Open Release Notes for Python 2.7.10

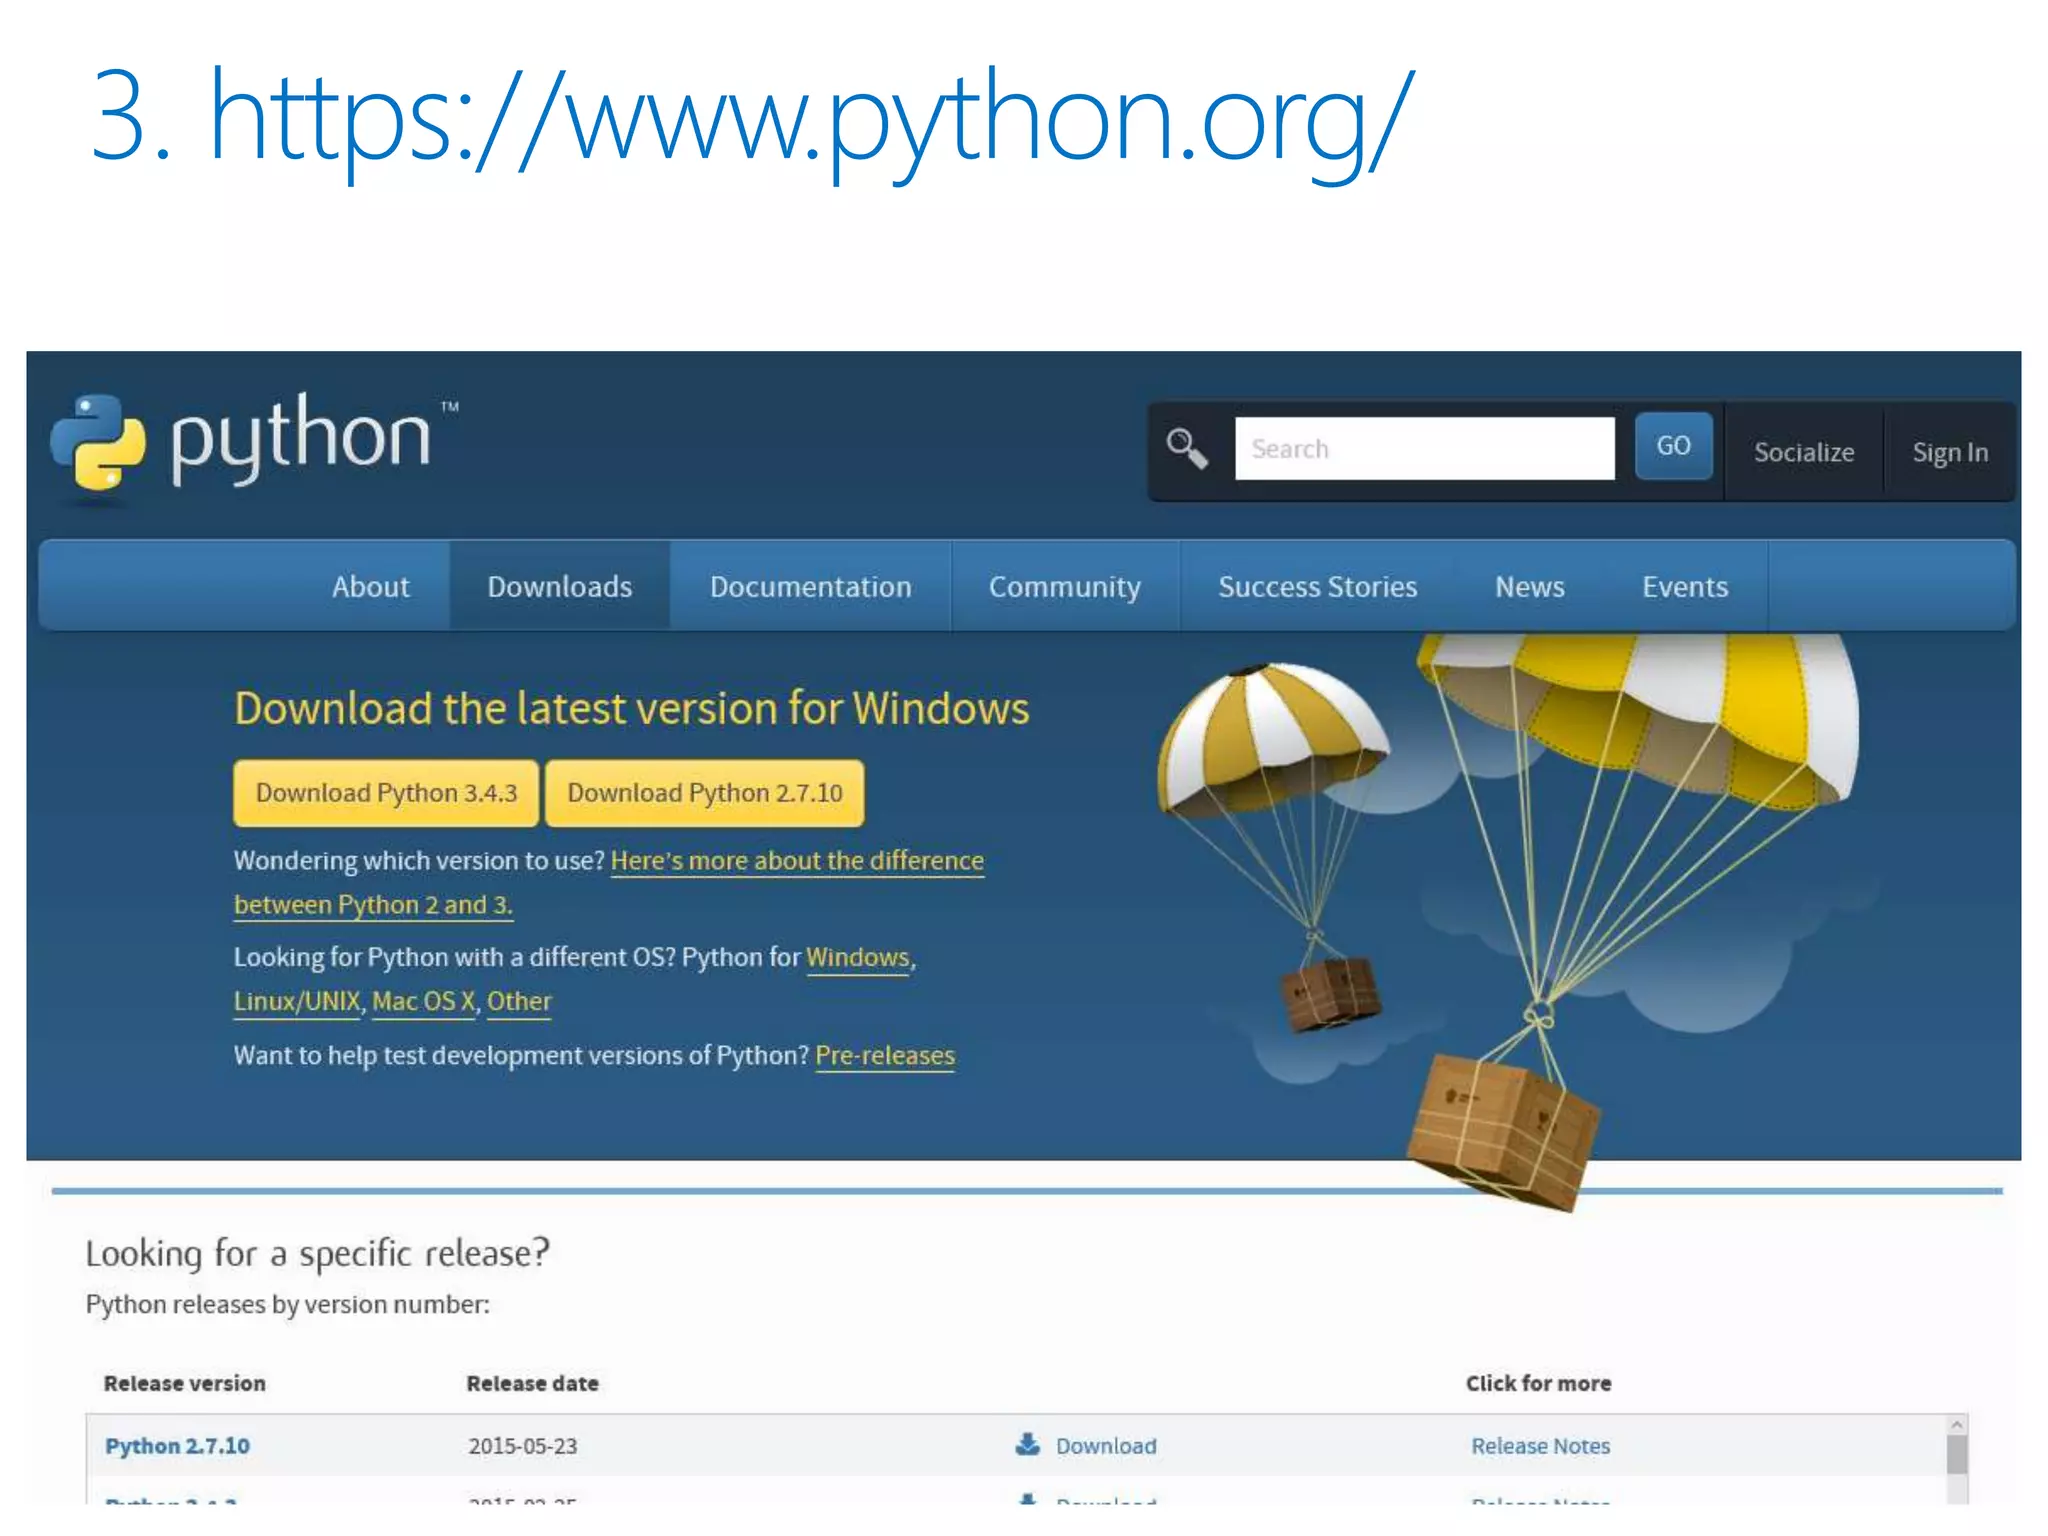click(1540, 1446)
